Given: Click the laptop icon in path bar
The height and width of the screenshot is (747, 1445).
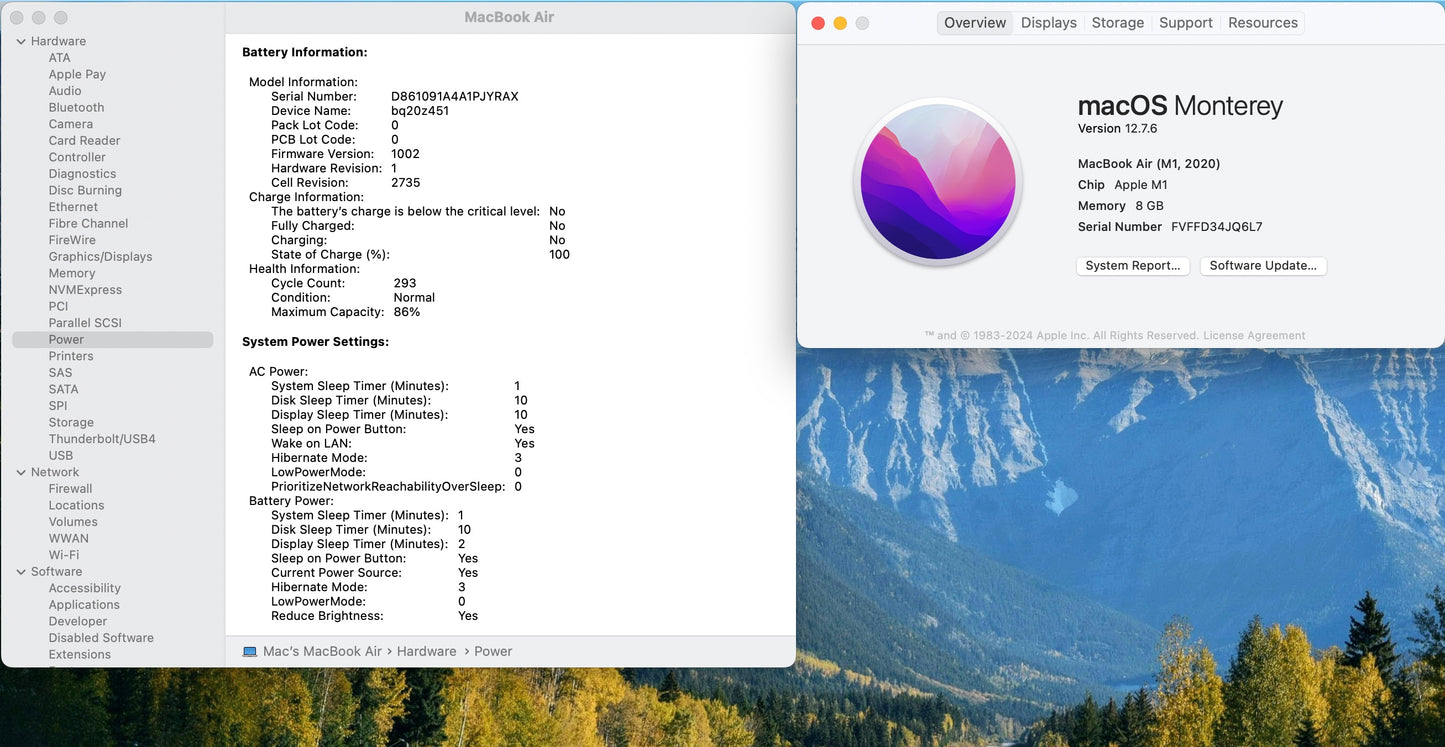Looking at the screenshot, I should (250, 651).
